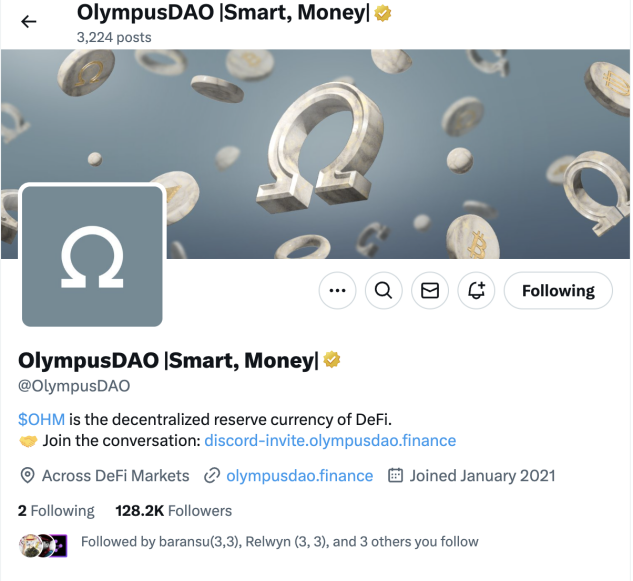Click the search profile posts icon

click(383, 291)
